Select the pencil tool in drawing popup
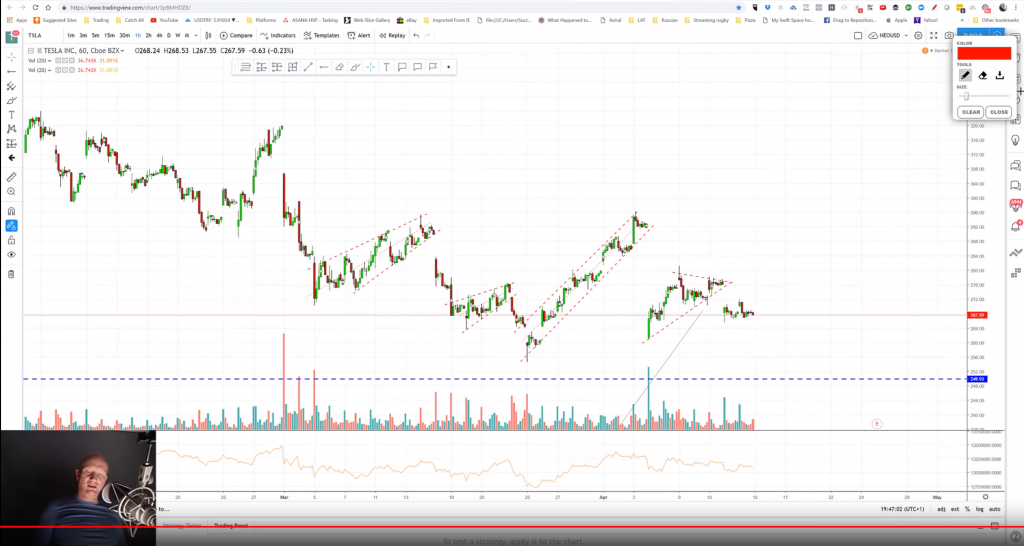1024x546 pixels. click(965, 74)
